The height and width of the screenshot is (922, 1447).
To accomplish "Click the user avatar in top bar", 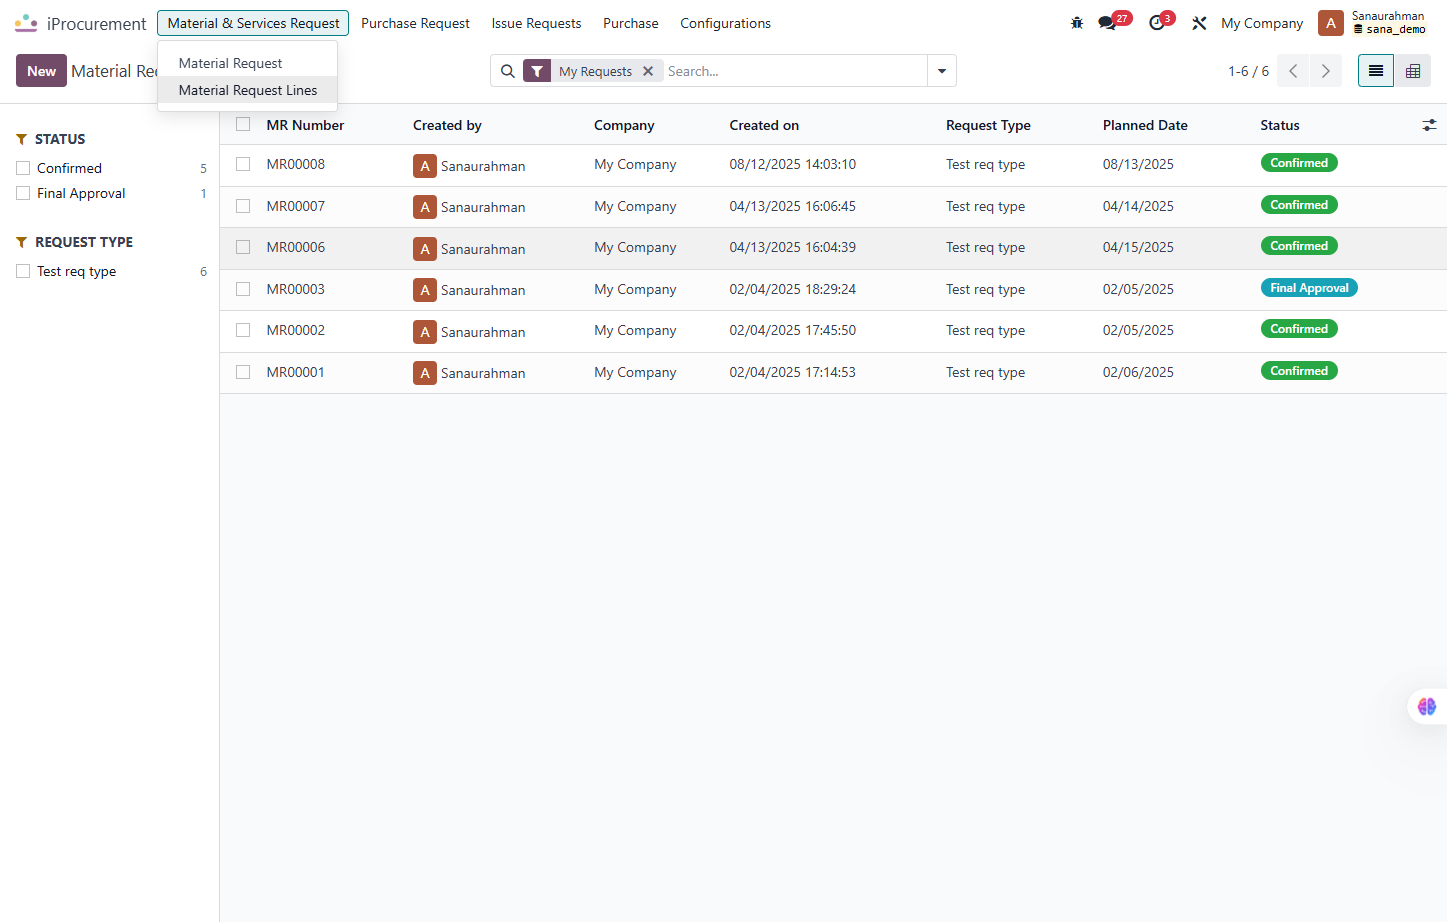I will pyautogui.click(x=1331, y=23).
